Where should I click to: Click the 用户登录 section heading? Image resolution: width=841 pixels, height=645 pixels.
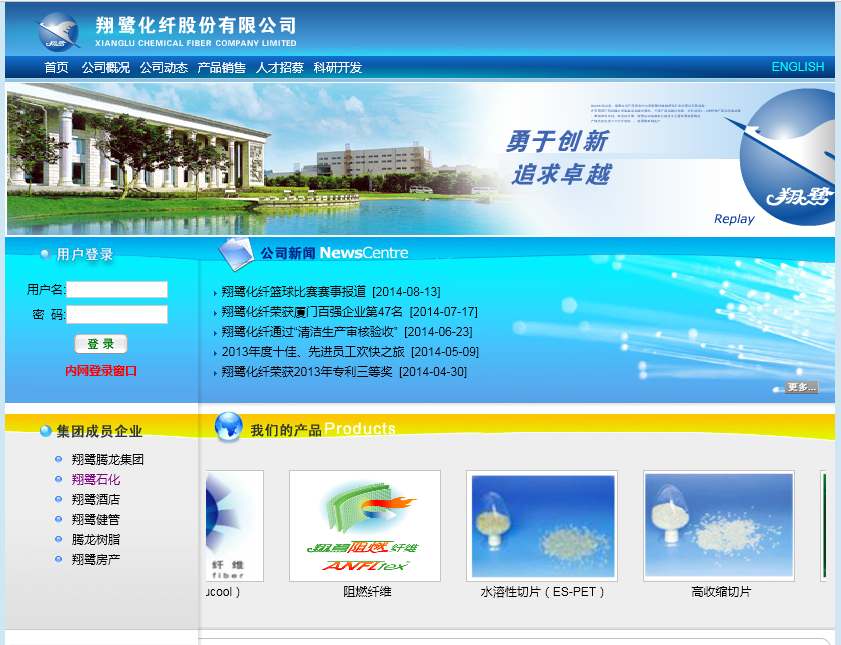[85, 254]
